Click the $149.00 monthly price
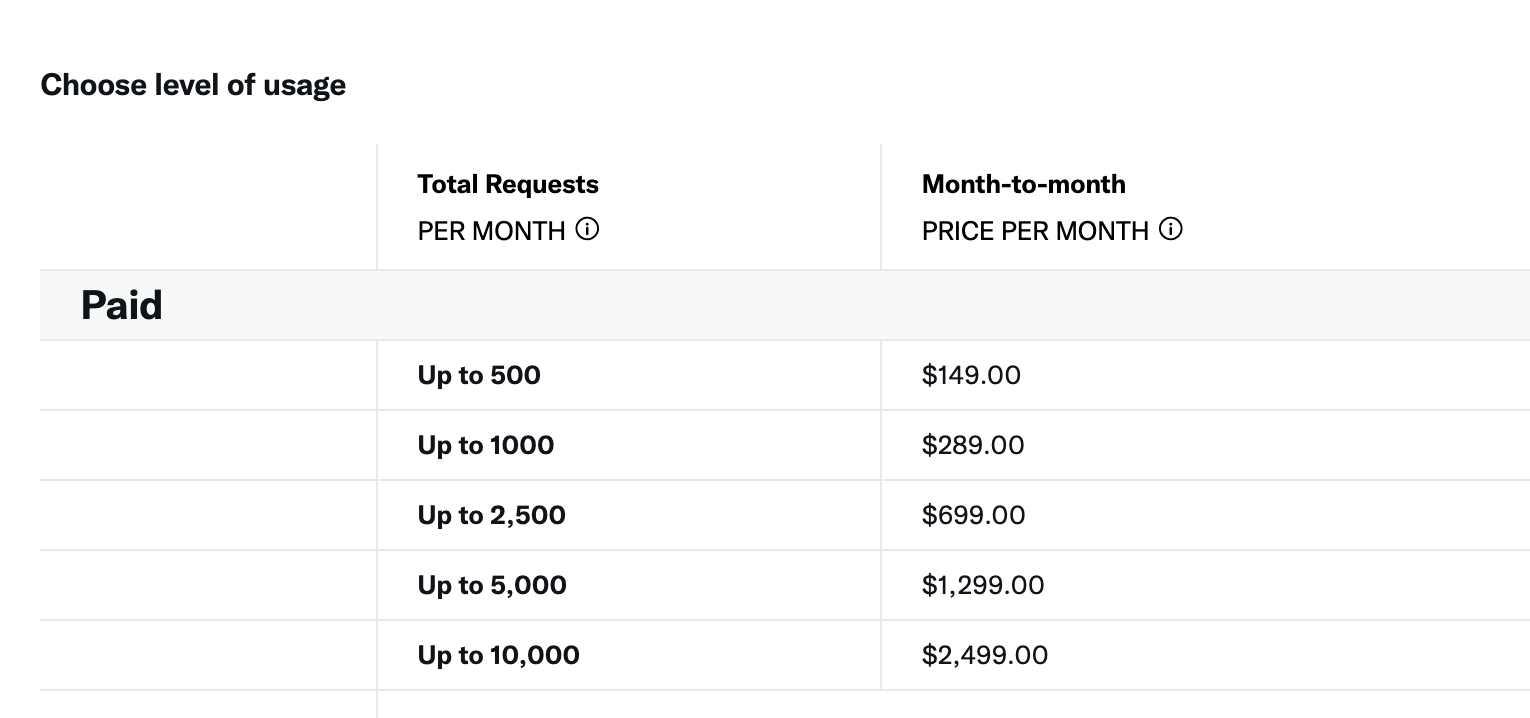The image size is (1530, 718). coord(971,375)
